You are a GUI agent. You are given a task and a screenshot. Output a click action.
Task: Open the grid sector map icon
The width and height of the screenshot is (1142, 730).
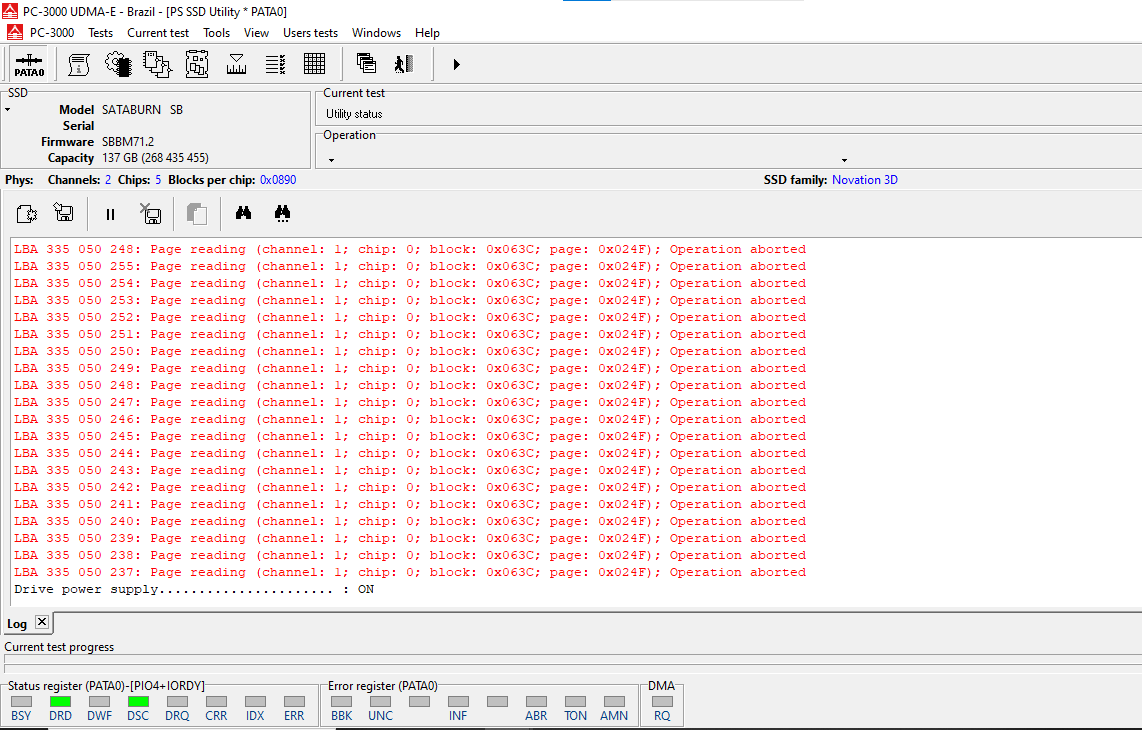pos(315,64)
